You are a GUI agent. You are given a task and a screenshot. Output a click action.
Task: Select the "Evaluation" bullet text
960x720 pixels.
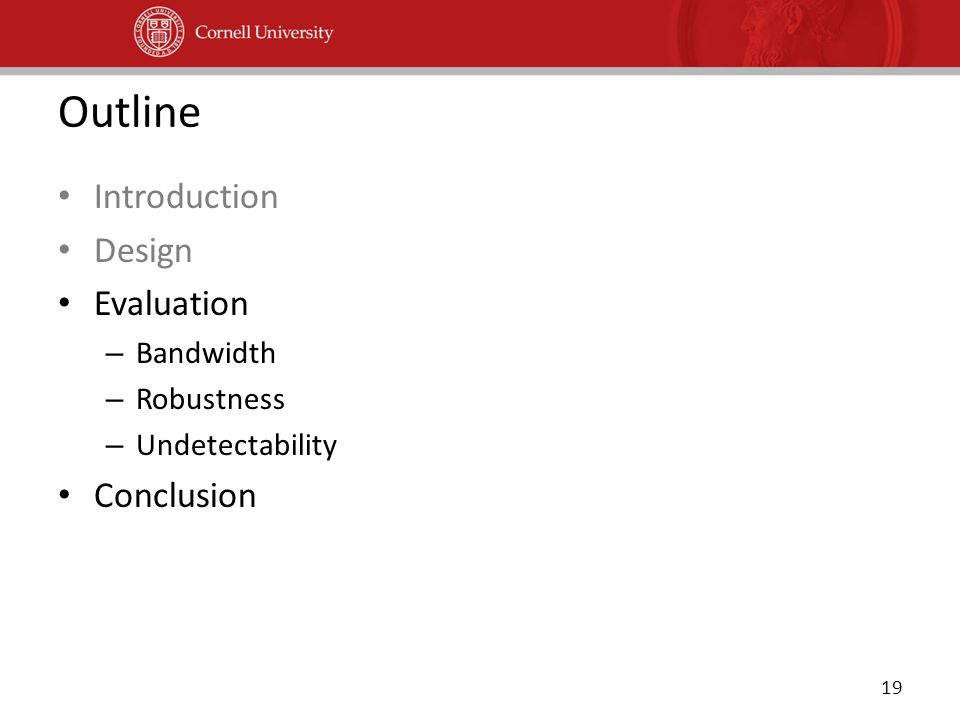tap(171, 304)
